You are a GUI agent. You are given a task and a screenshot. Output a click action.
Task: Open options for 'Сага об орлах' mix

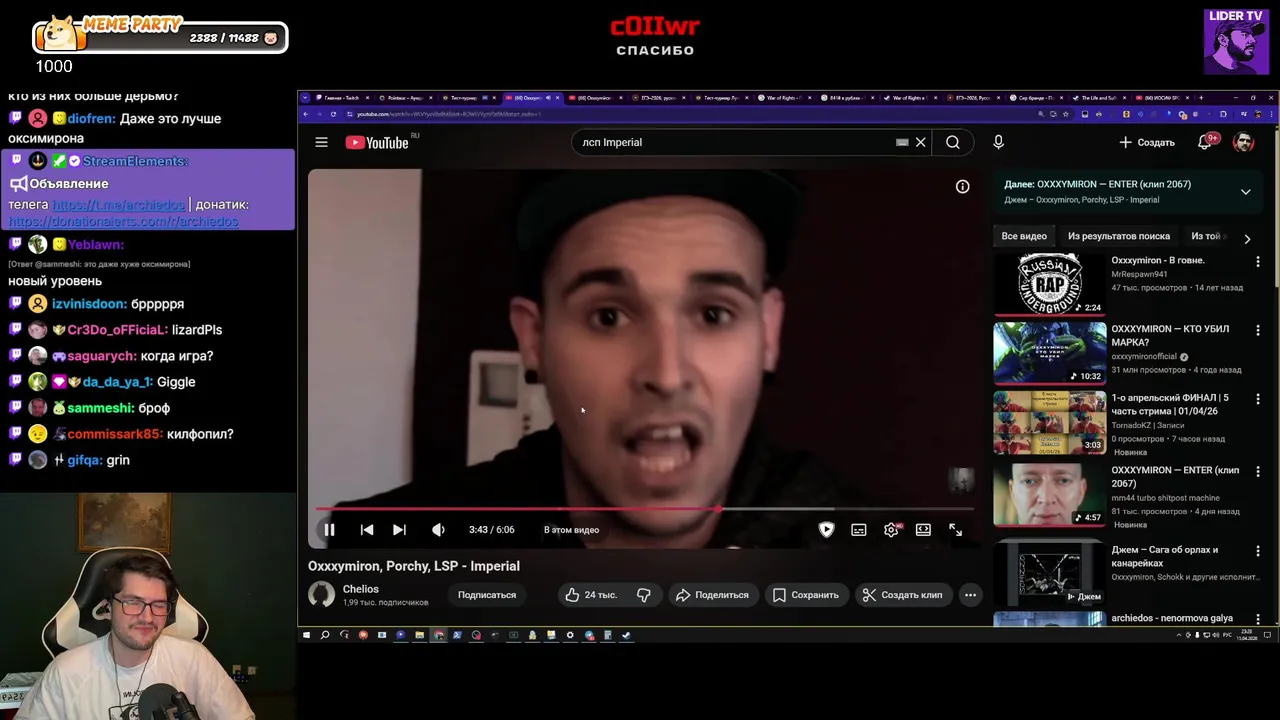point(1258,551)
